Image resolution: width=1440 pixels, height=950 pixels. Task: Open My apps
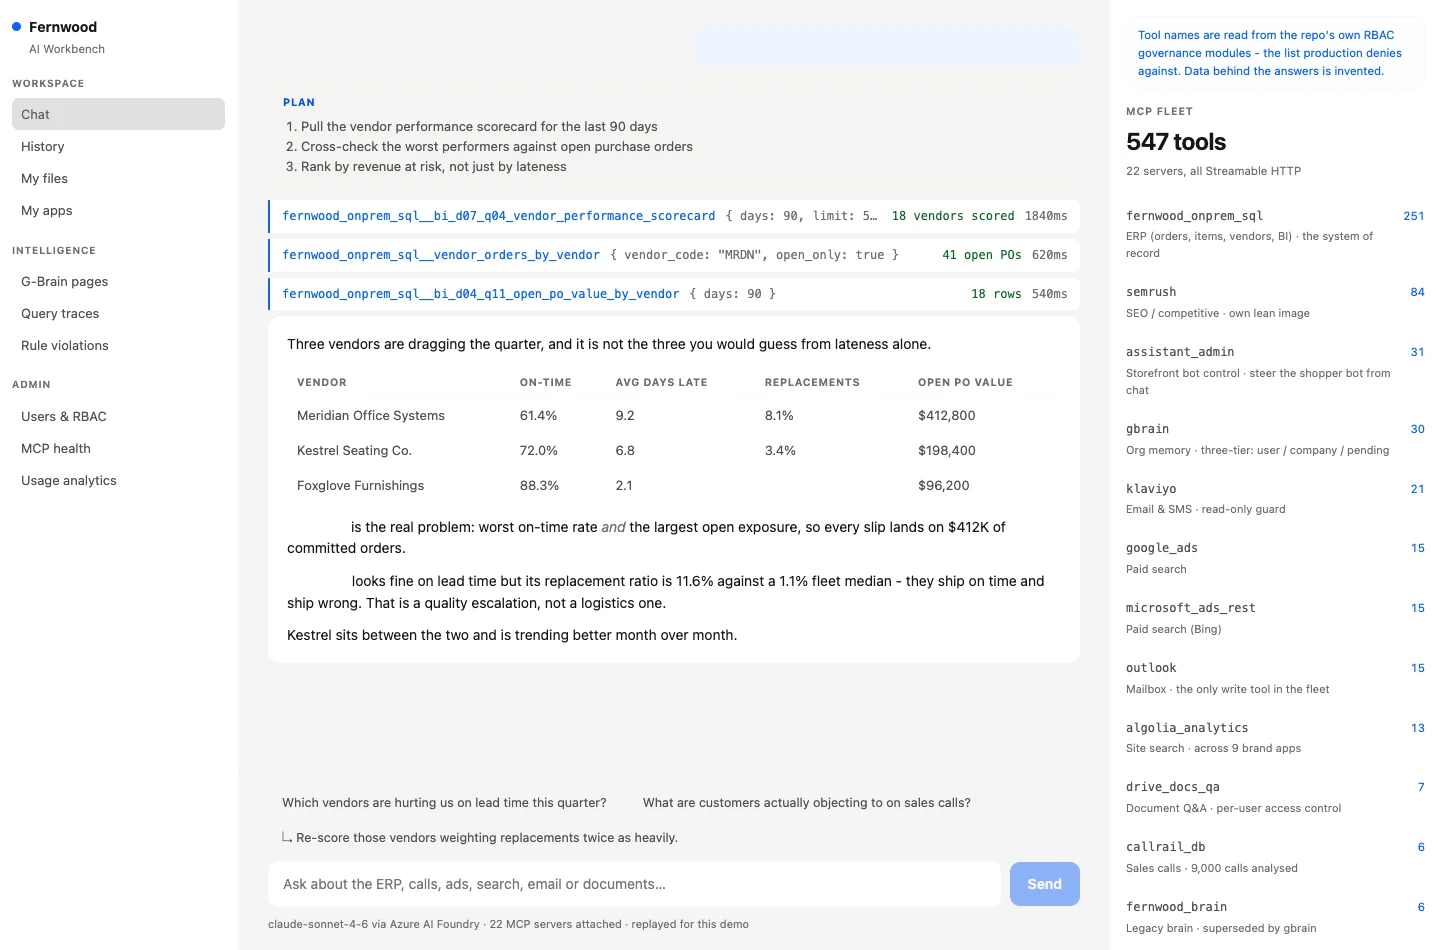point(118,210)
